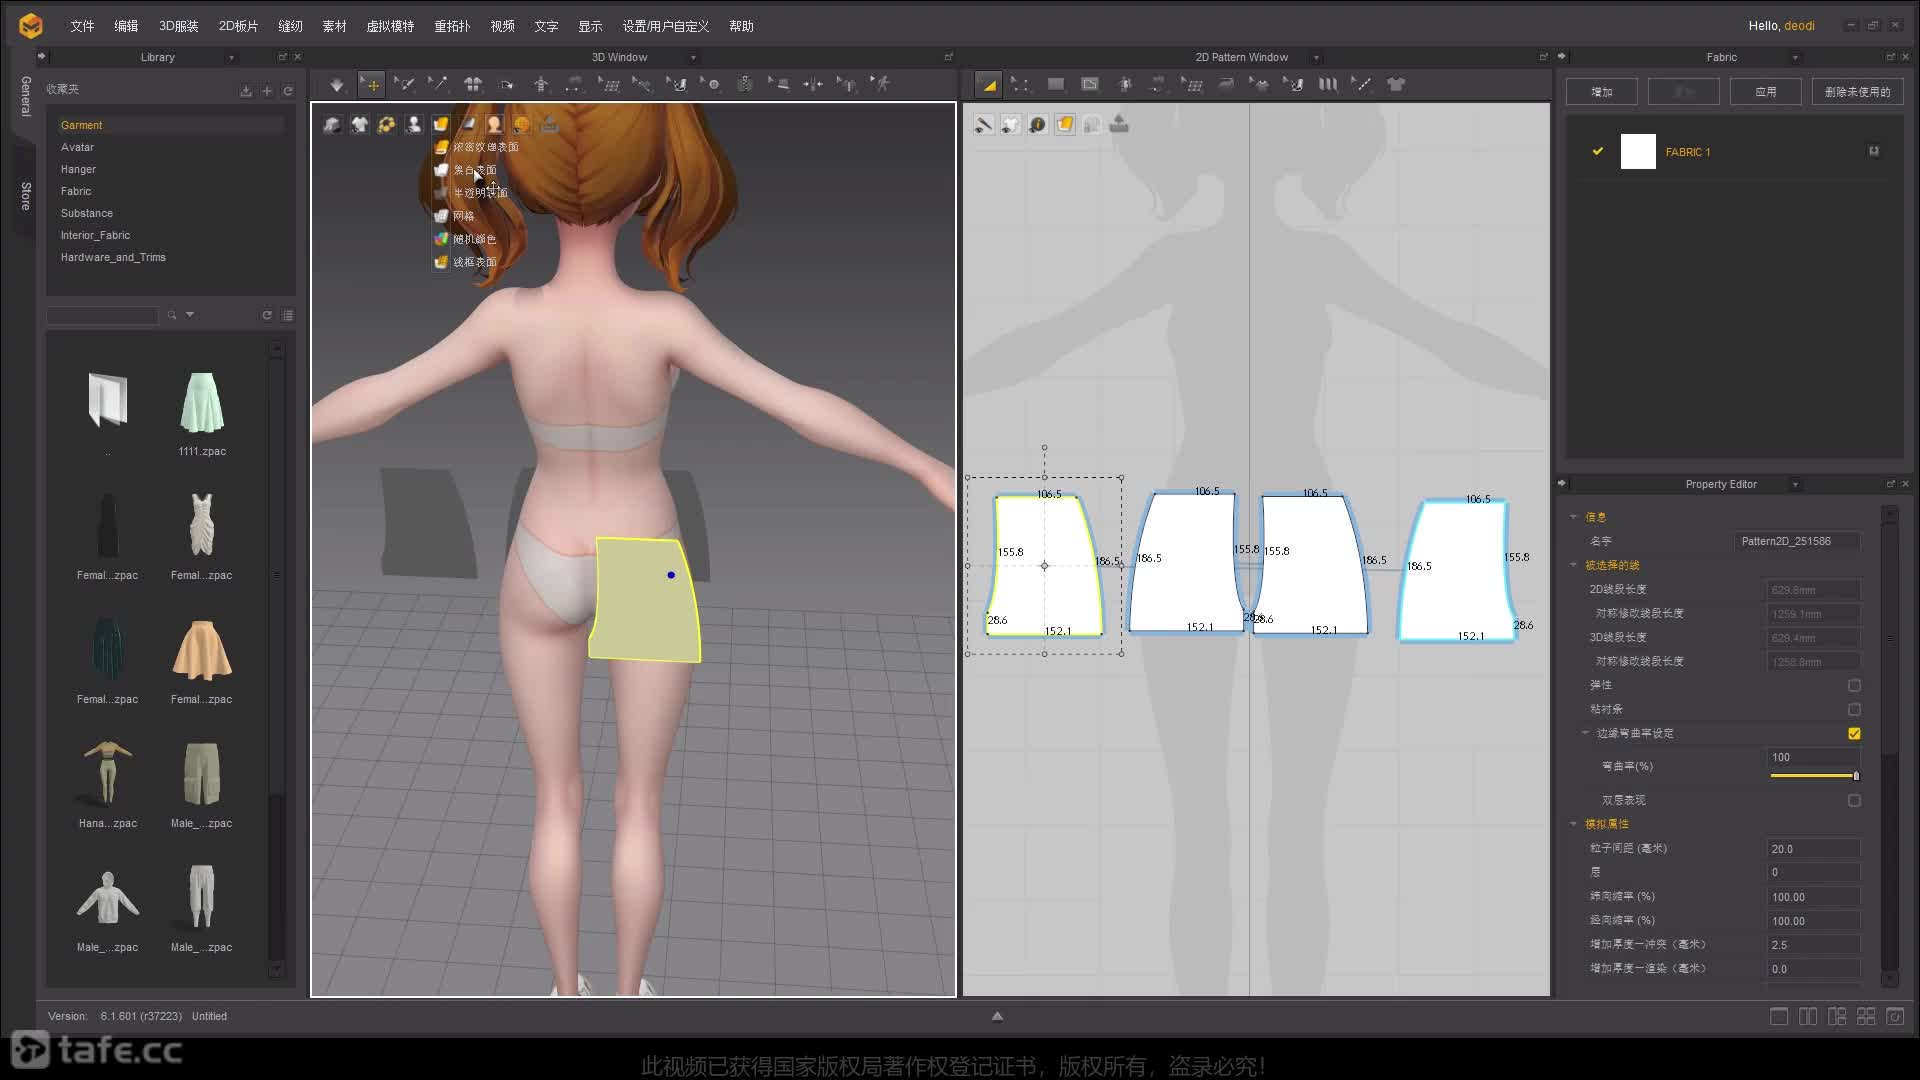Viewport: 1920px width, 1080px height.
Task: Open the 帮助 menu
Action: 741,26
